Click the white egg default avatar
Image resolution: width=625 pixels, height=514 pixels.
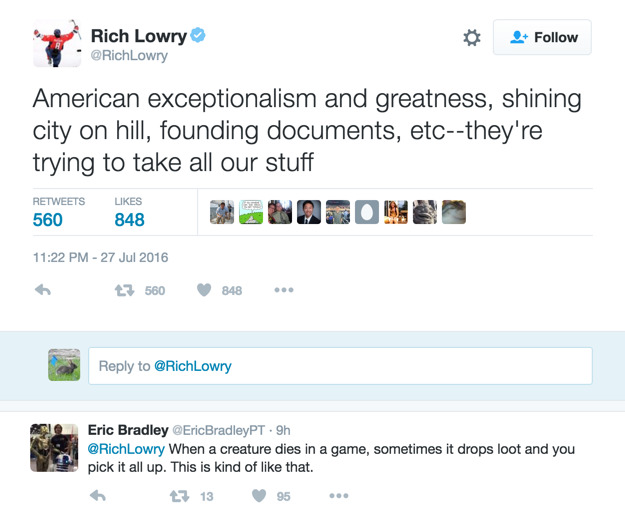point(367,212)
